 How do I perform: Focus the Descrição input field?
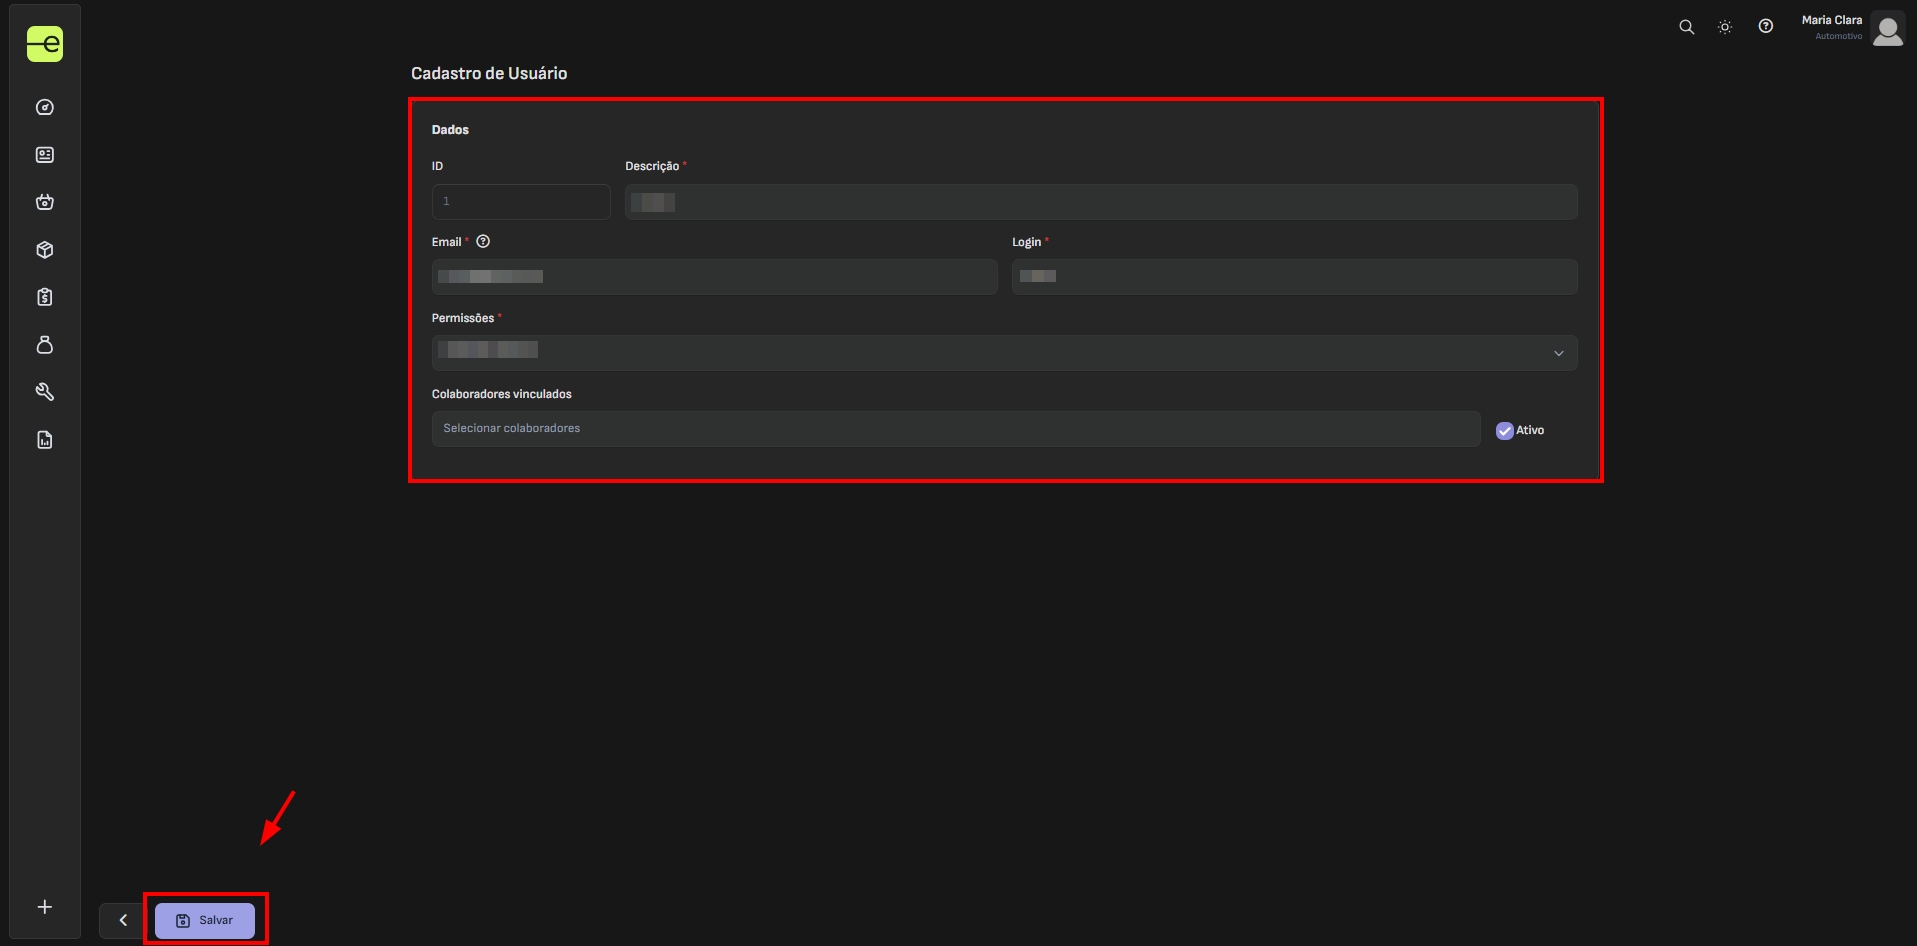1100,202
